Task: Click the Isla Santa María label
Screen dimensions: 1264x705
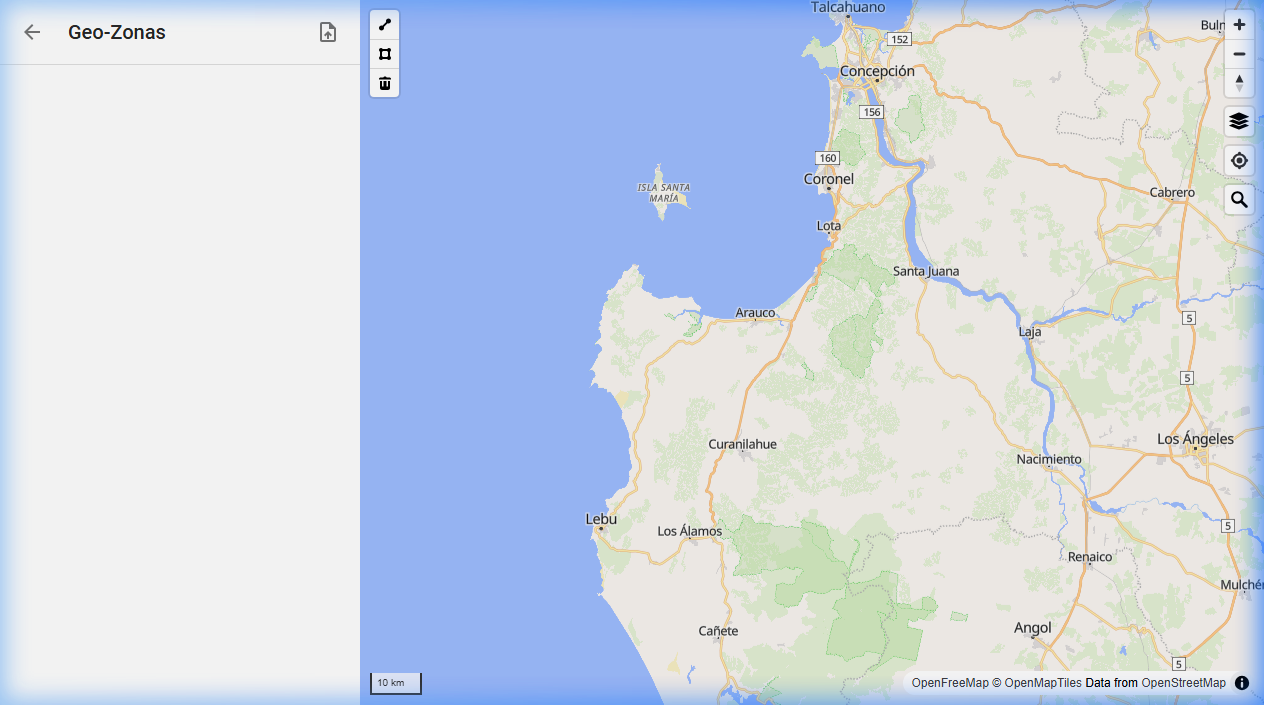Action: 664,193
